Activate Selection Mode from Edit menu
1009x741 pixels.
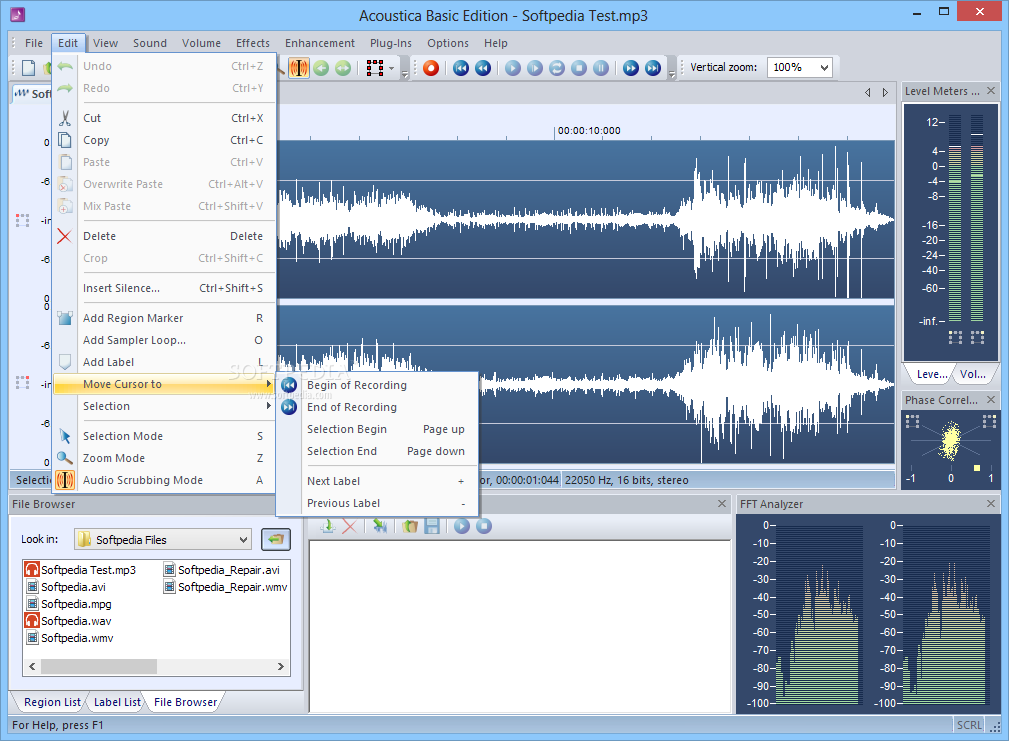click(164, 436)
